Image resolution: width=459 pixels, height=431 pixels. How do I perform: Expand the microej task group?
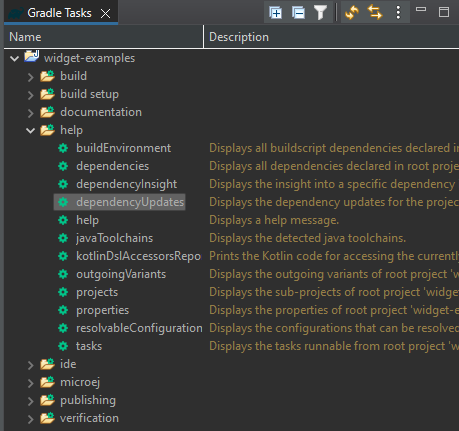(31, 383)
